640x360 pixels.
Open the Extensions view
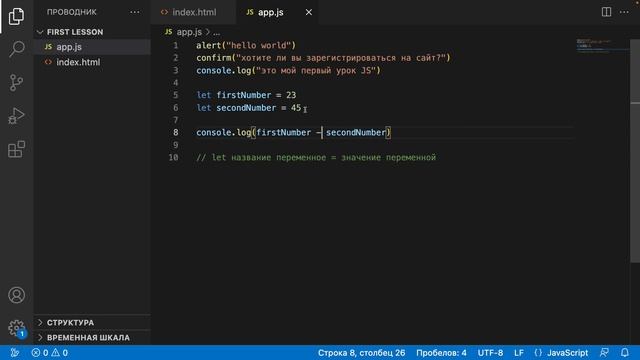pyautogui.click(x=16, y=149)
